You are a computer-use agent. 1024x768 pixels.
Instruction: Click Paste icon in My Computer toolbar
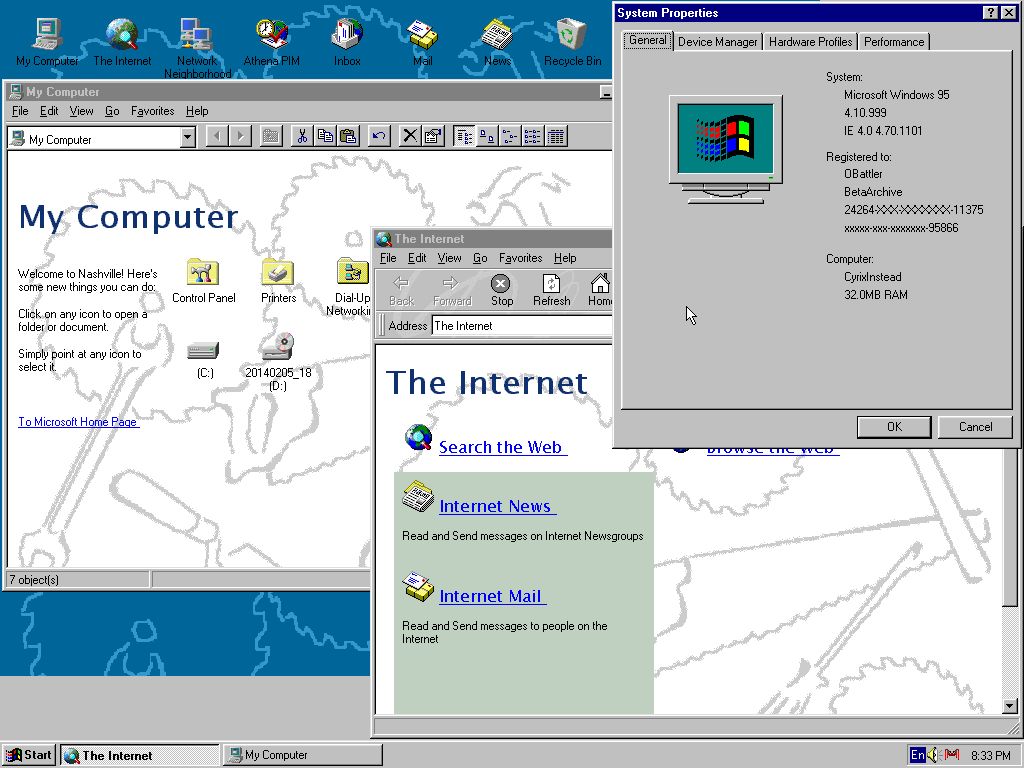click(x=349, y=136)
